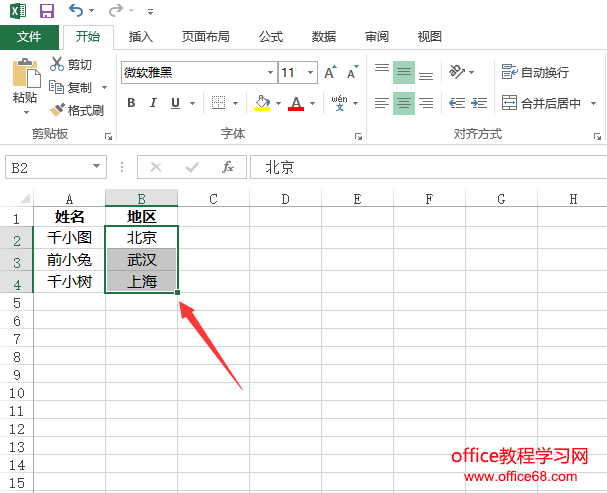Open clipboard group dialog launcher
Viewport: 607px width, 493px height.
pos(108,136)
